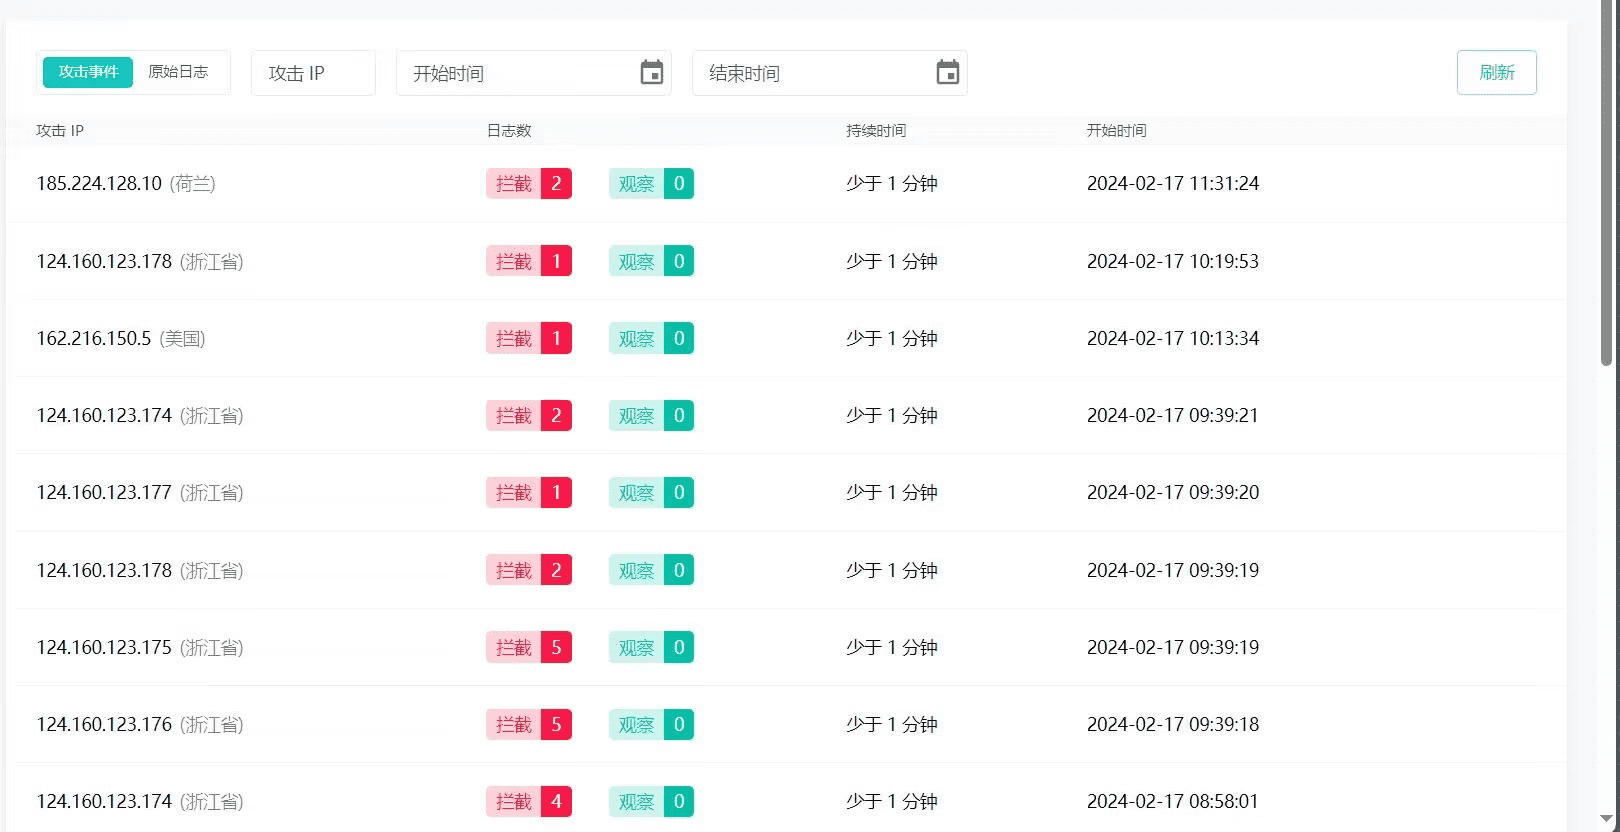Click timestamp 2024-02-17 08:58:01
The width and height of the screenshot is (1620, 832).
(1173, 802)
